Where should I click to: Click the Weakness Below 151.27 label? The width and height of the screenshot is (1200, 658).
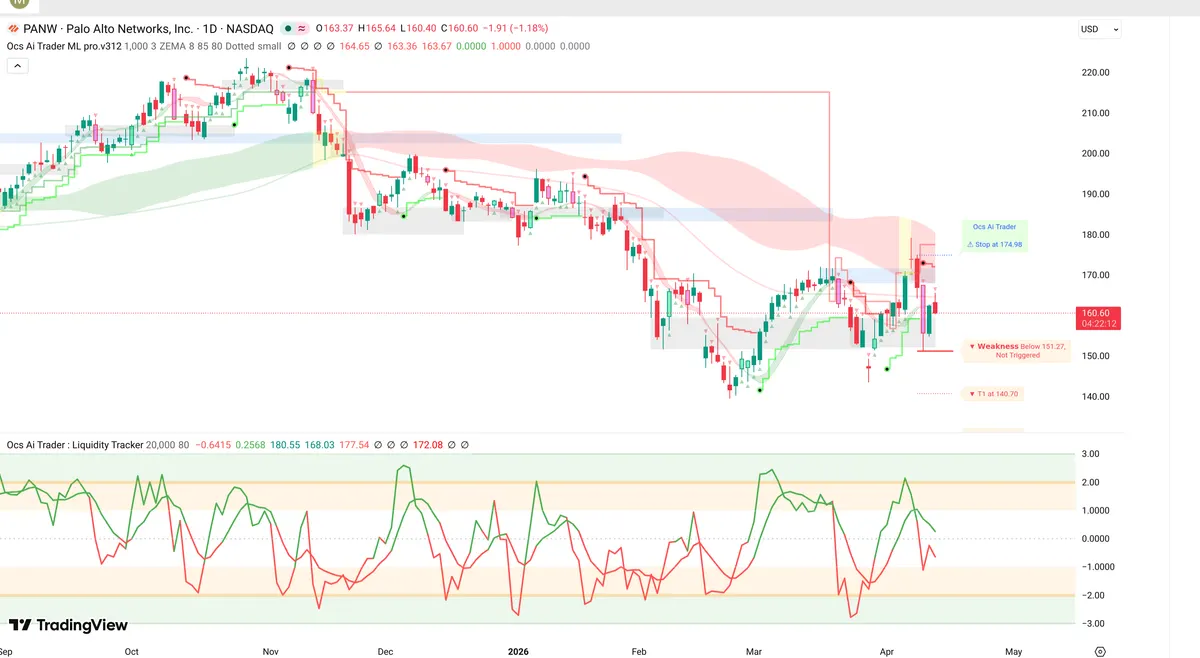(1017, 350)
